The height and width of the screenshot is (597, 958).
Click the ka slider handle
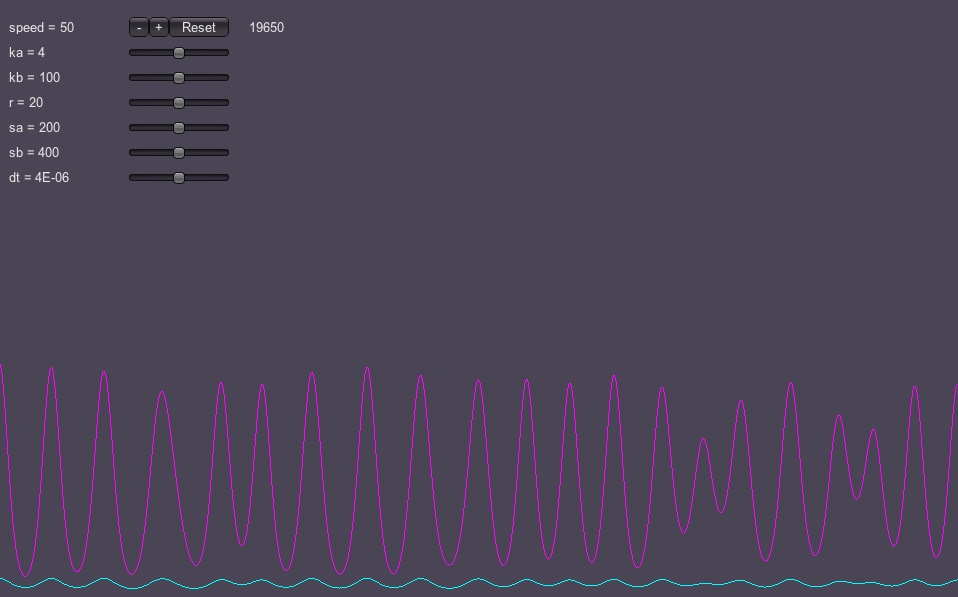tap(179, 53)
